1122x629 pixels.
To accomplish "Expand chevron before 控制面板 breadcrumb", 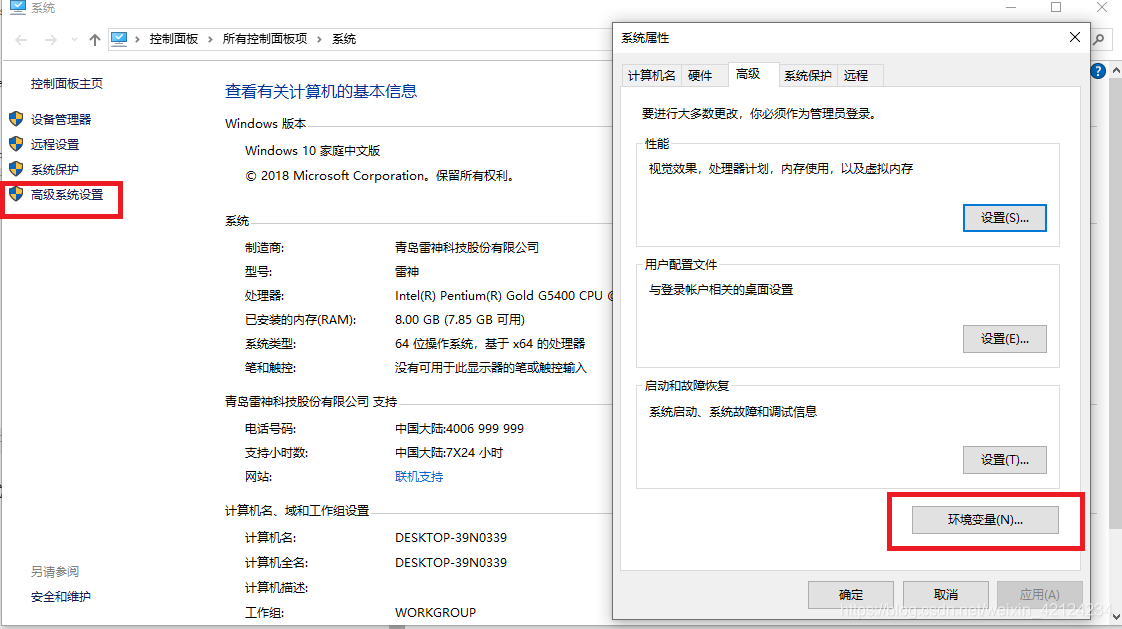I will click(x=137, y=39).
